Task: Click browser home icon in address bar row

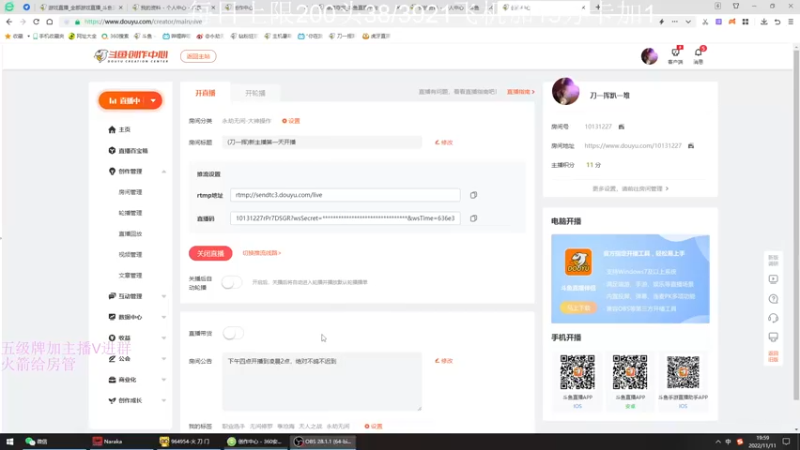Action: (49, 22)
